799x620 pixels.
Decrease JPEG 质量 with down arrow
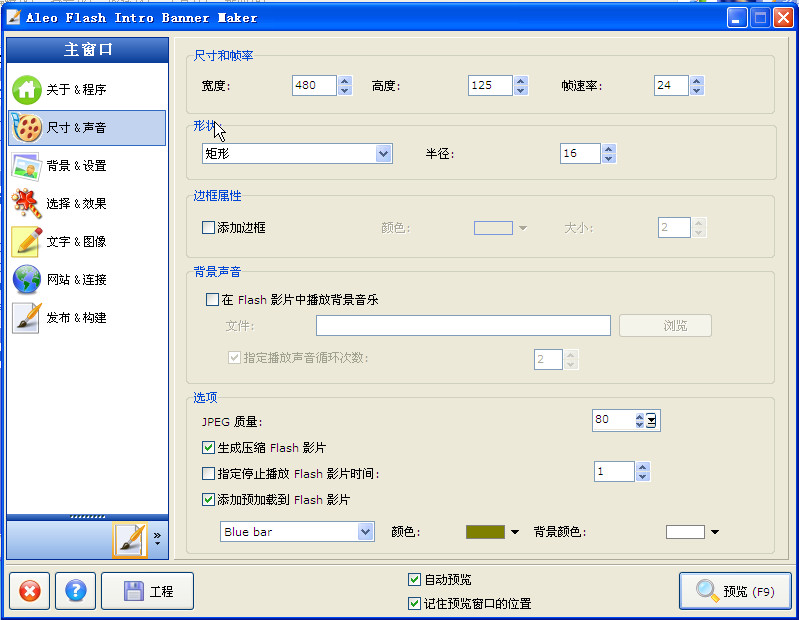[x=640, y=424]
